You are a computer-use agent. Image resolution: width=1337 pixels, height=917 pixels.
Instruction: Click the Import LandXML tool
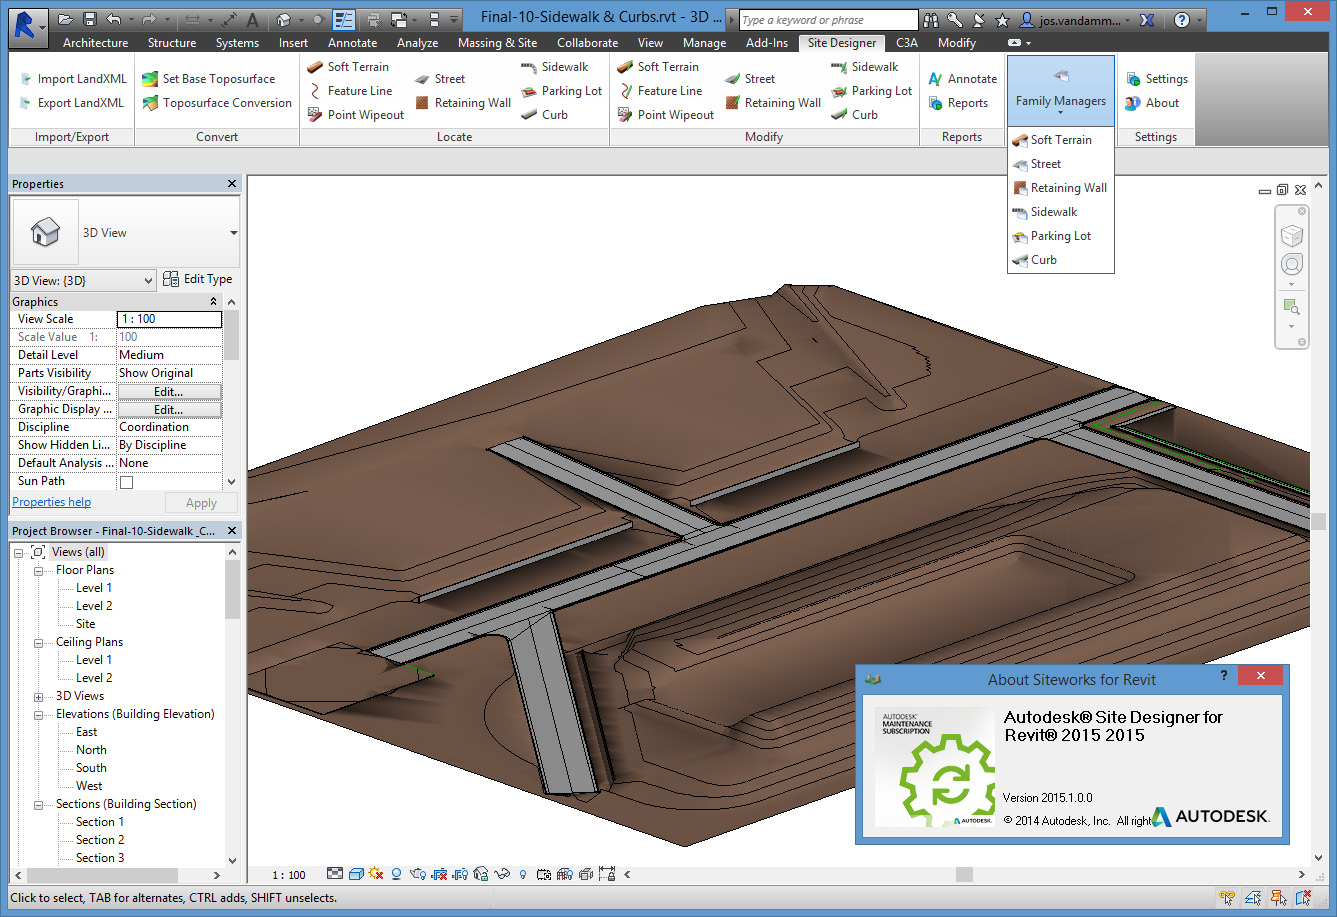(72, 79)
